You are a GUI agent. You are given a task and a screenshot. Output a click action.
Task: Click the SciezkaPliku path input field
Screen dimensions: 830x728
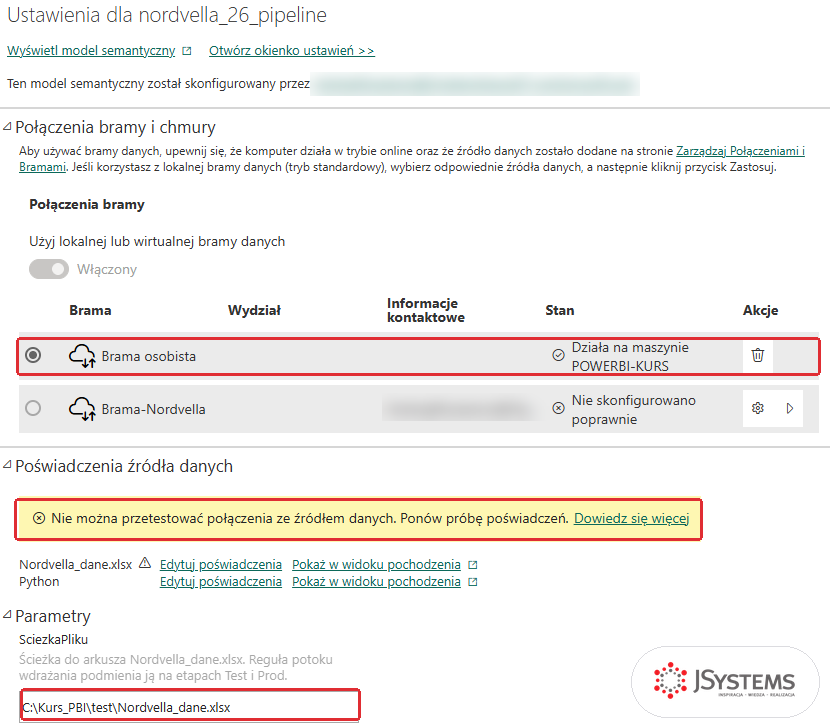click(x=190, y=707)
